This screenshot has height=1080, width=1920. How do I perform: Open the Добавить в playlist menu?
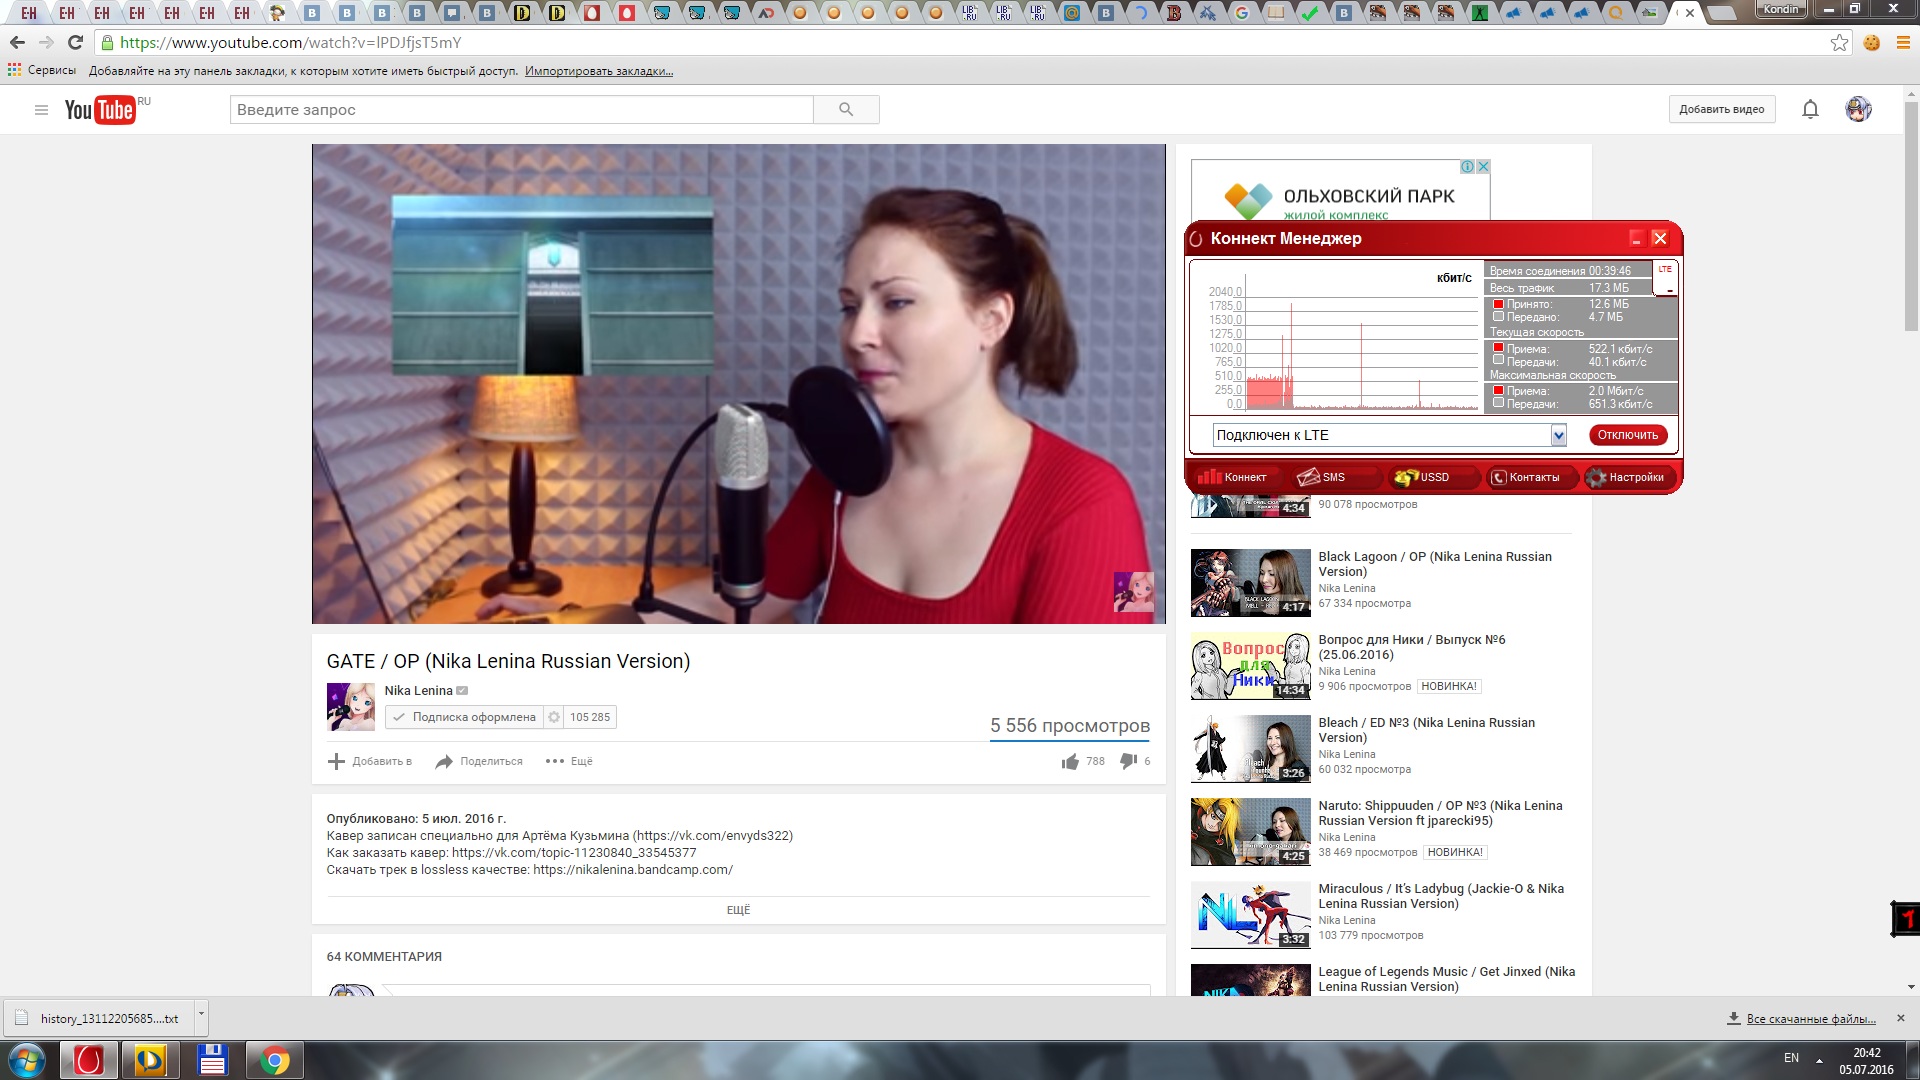click(370, 762)
